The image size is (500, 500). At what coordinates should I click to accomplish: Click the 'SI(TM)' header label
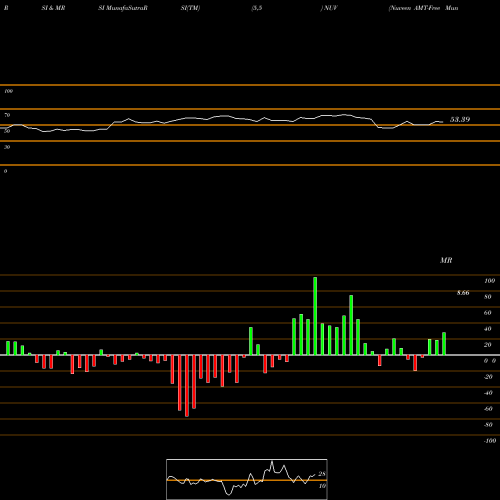[x=190, y=8]
